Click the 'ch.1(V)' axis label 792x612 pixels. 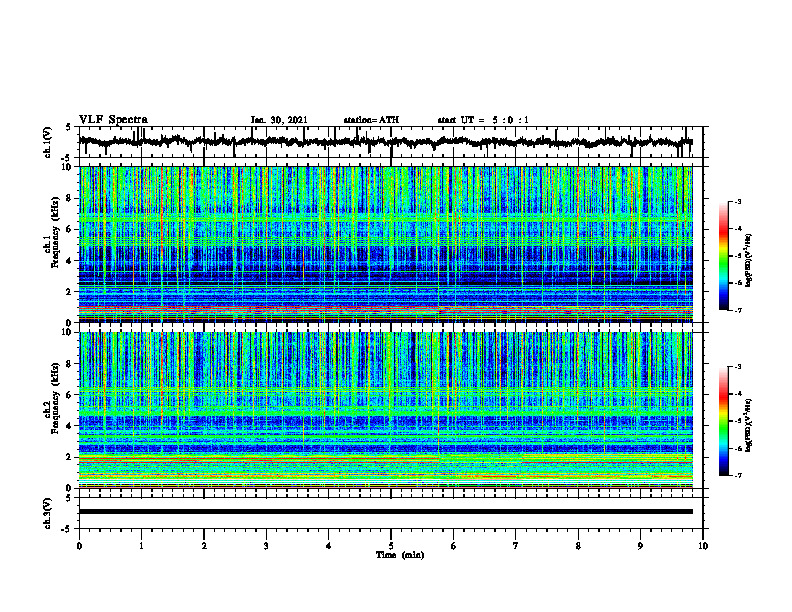(47, 142)
